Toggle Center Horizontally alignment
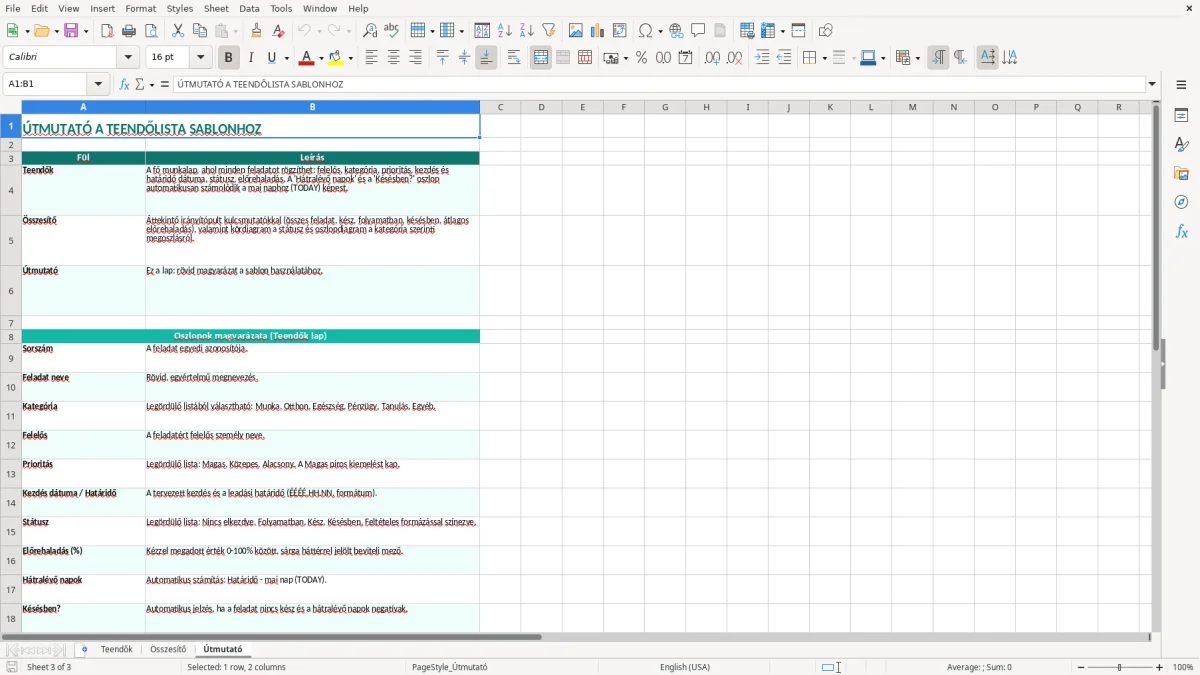This screenshot has height=675, width=1200. (394, 58)
